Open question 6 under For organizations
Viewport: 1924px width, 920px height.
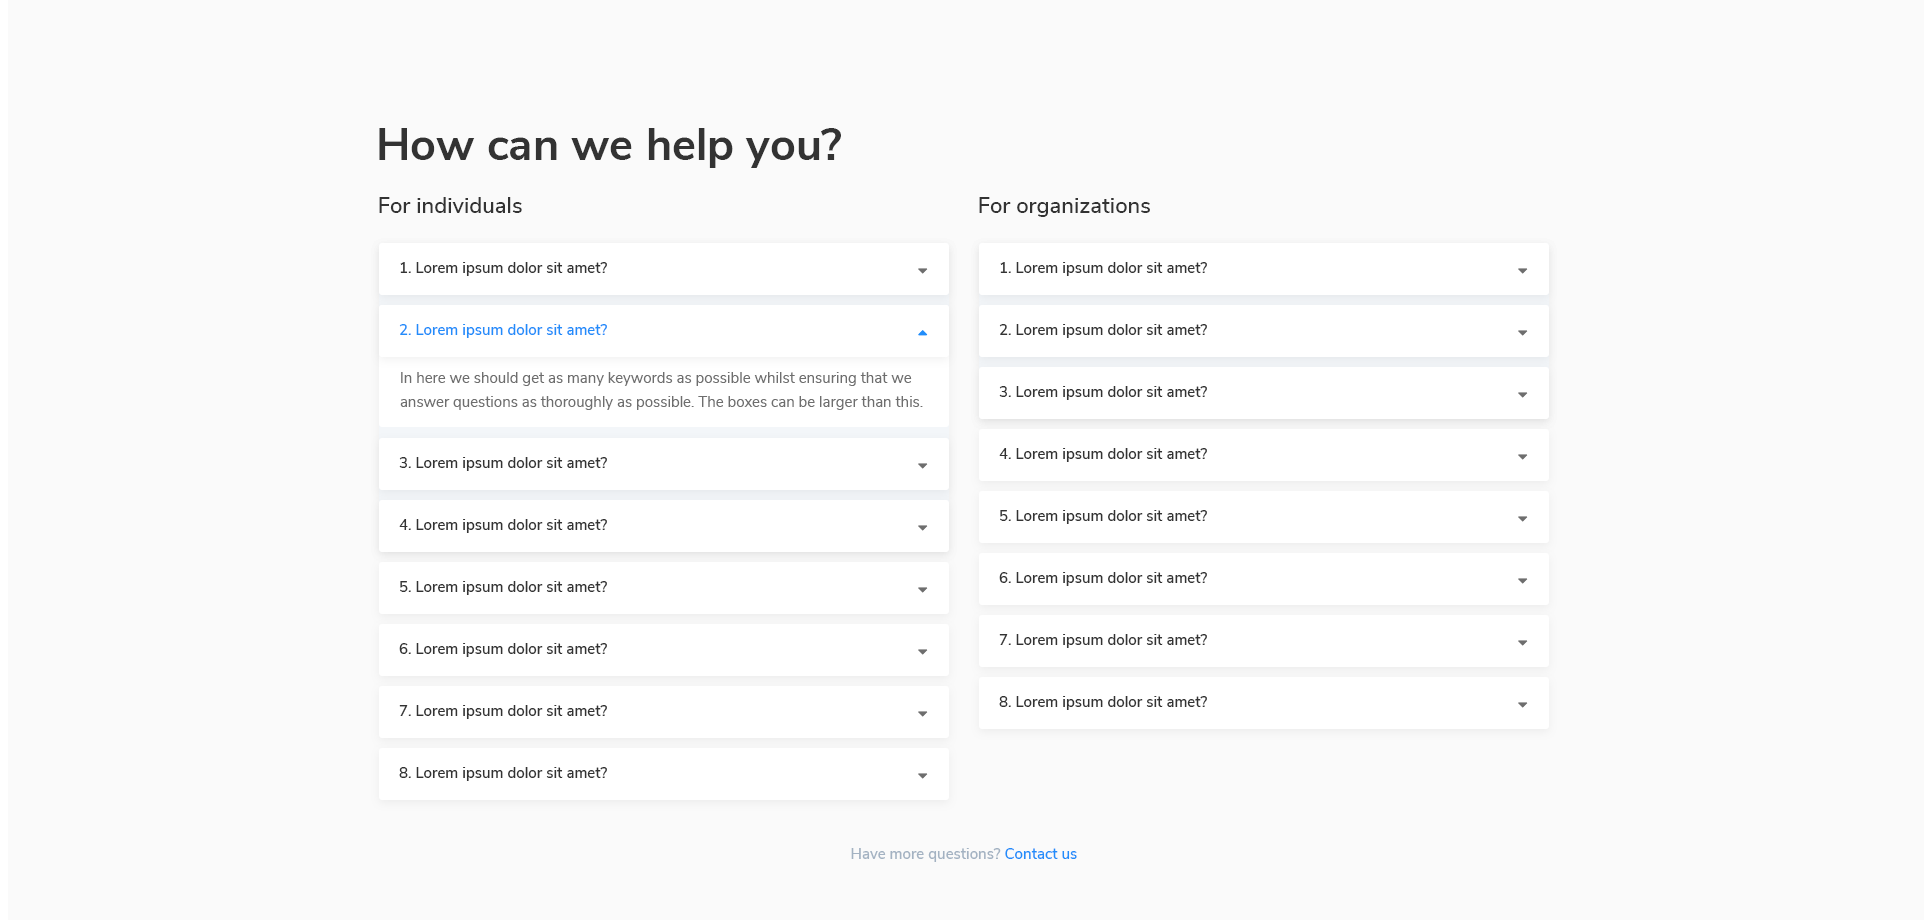1263,579
